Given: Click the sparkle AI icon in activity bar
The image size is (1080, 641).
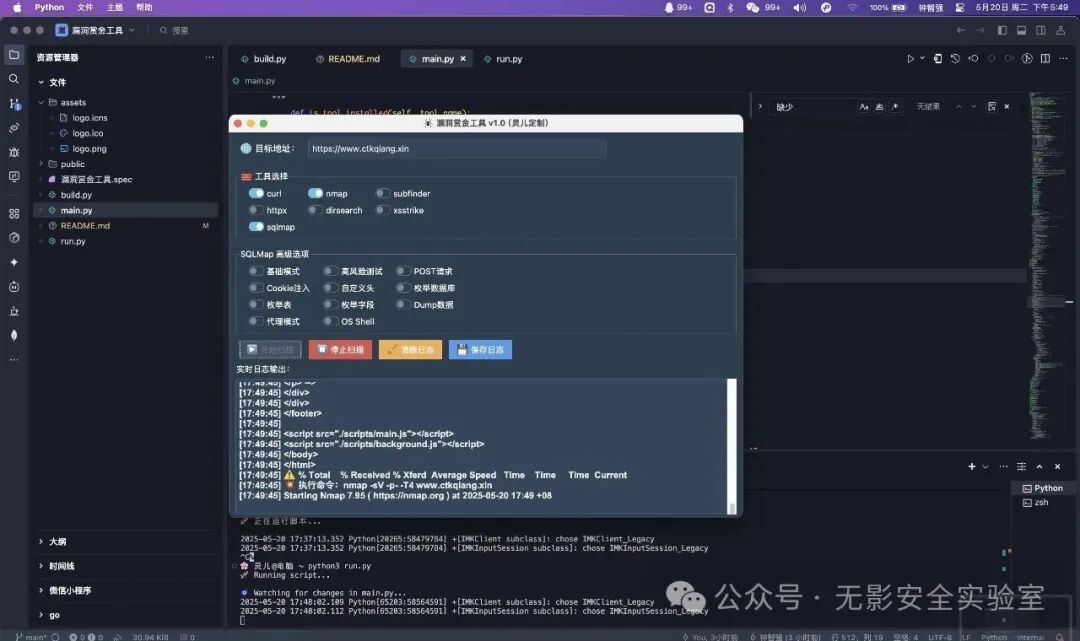Looking at the screenshot, I should pos(14,262).
